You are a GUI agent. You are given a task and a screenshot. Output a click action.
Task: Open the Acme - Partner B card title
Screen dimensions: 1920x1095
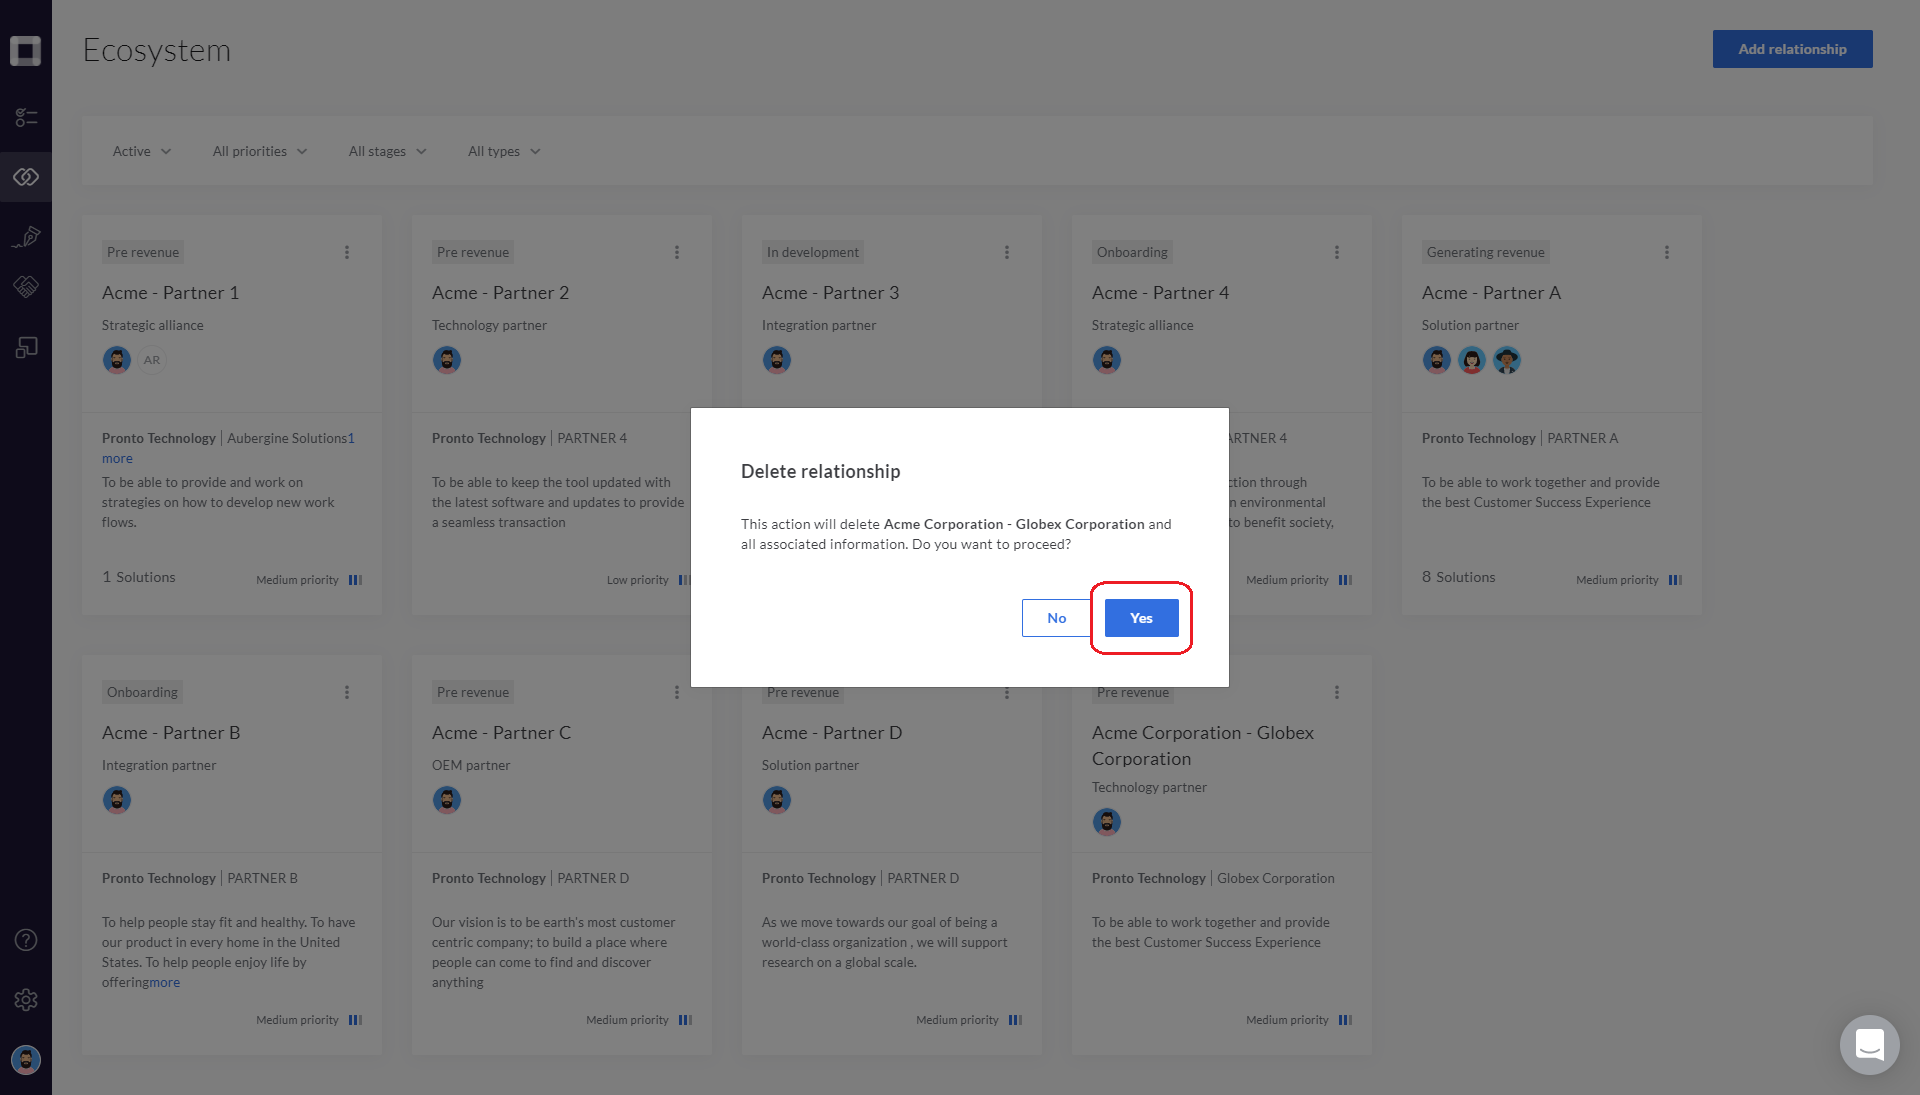[x=171, y=733]
